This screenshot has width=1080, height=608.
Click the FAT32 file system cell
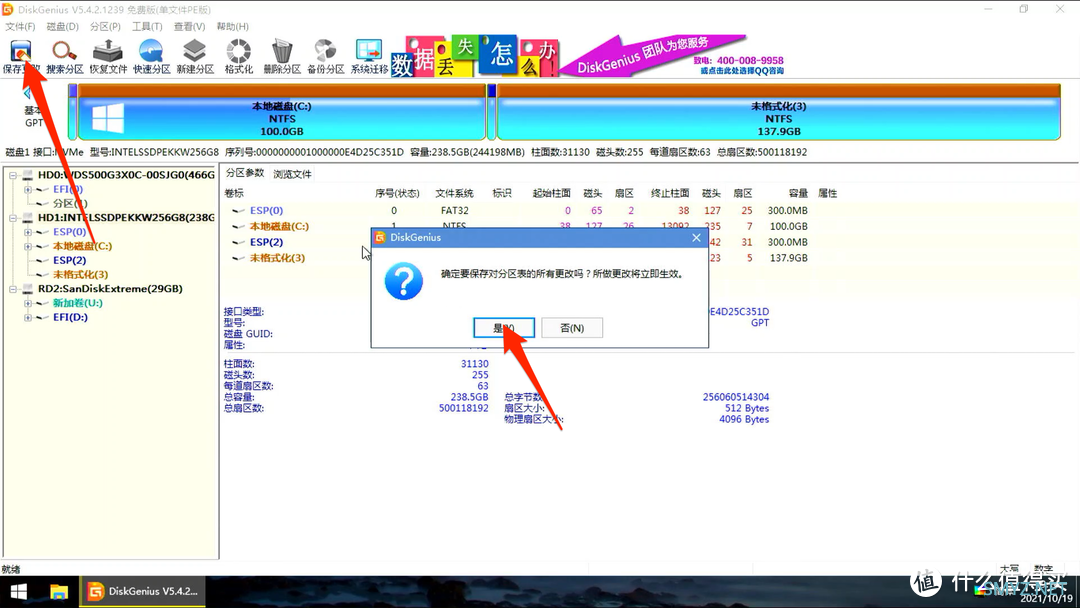(455, 211)
